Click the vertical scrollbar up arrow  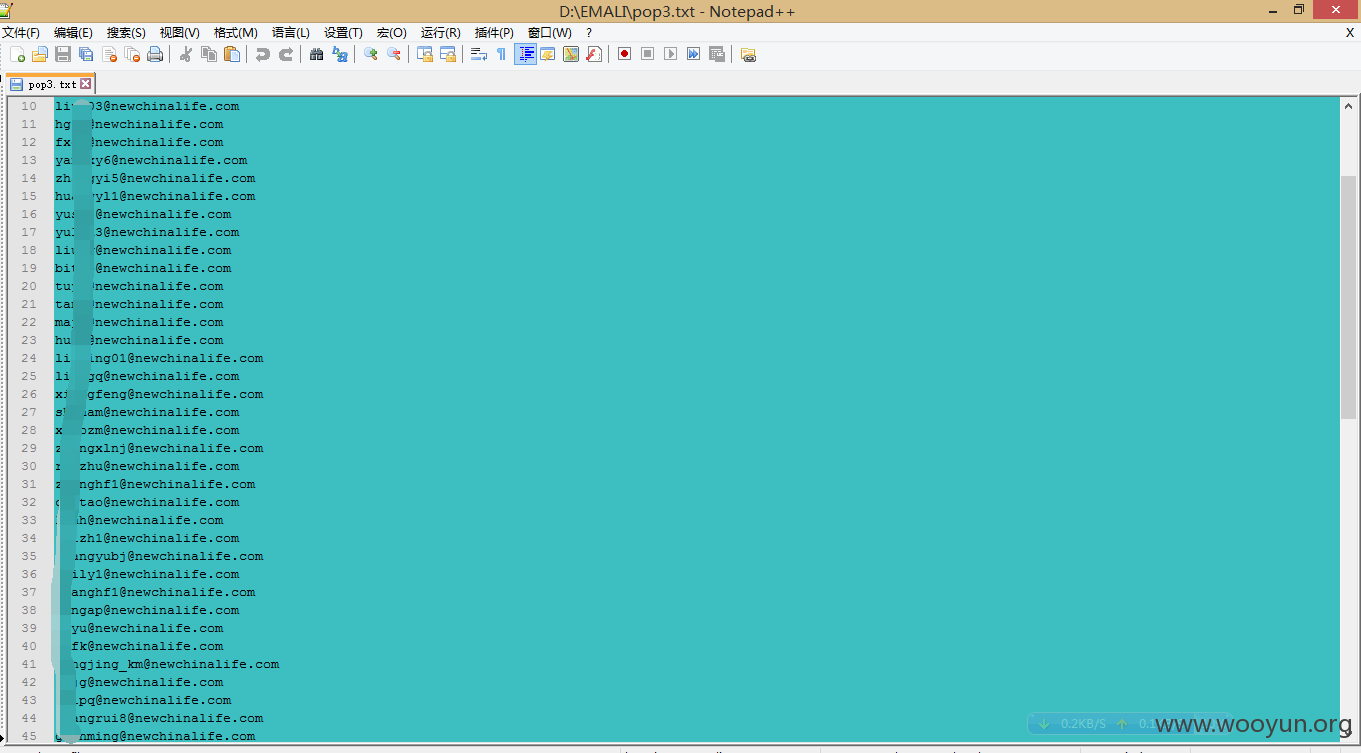click(x=1348, y=106)
